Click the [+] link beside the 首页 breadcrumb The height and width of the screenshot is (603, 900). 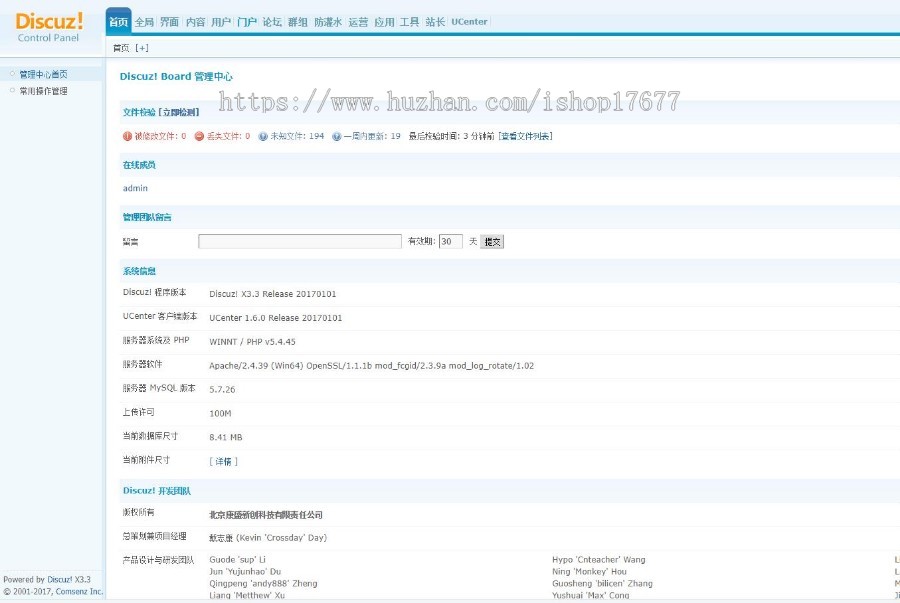pyautogui.click(x=142, y=48)
